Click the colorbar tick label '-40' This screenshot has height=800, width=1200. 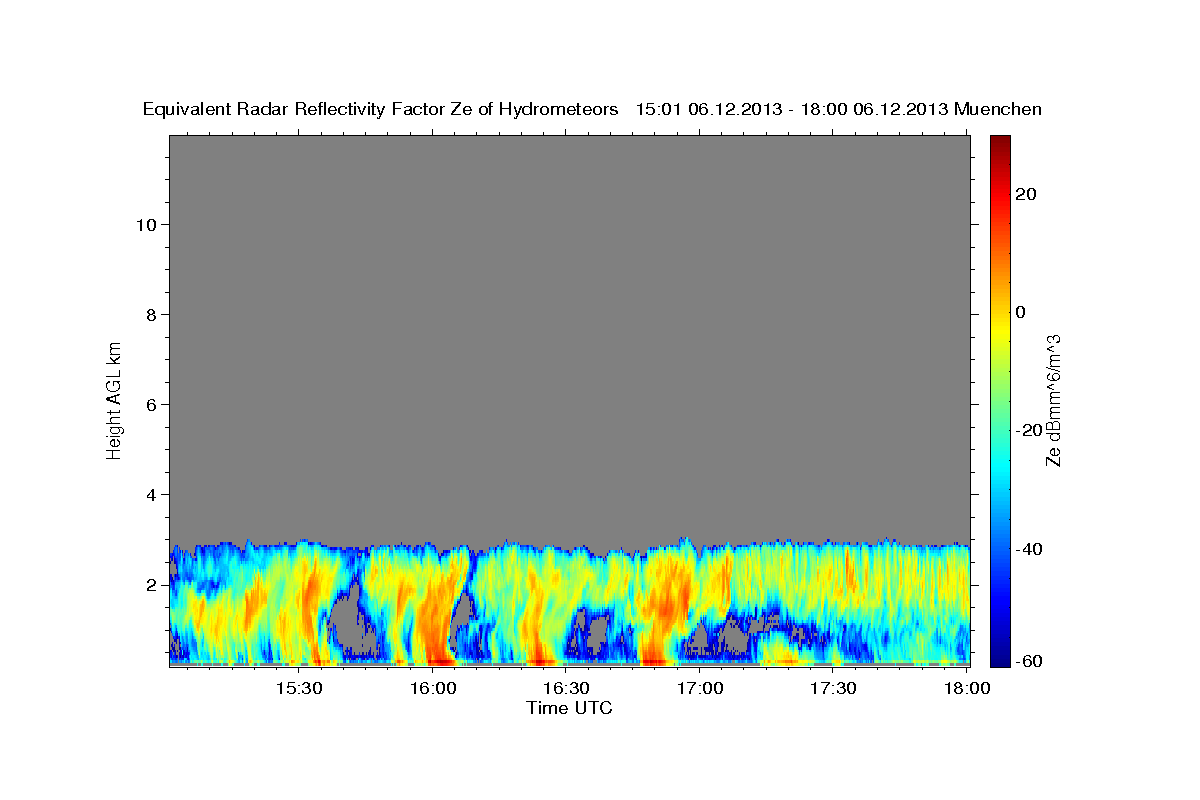(1028, 549)
